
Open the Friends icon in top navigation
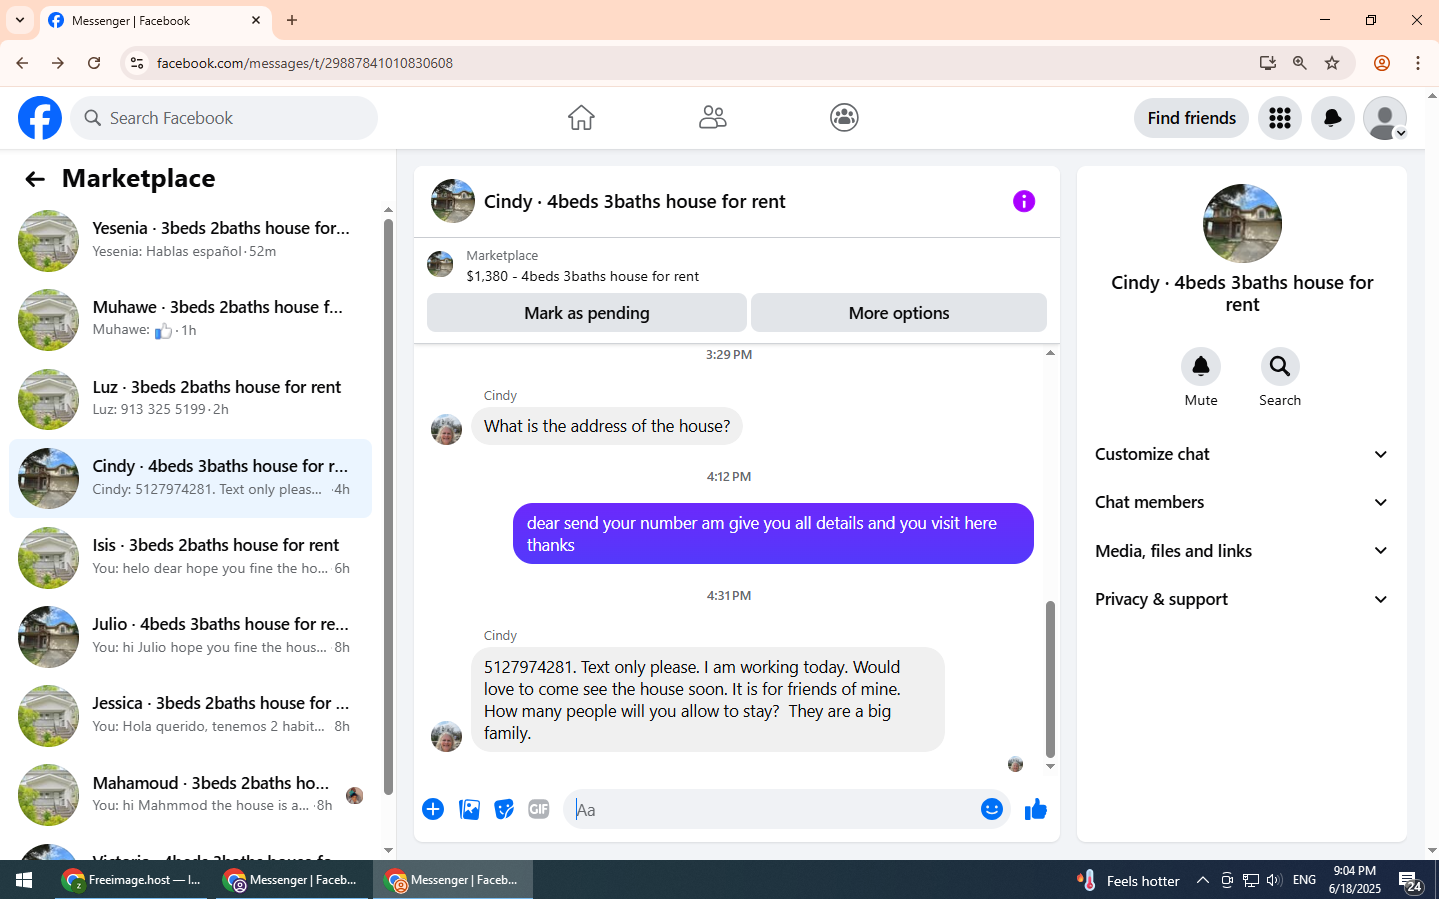click(x=713, y=118)
